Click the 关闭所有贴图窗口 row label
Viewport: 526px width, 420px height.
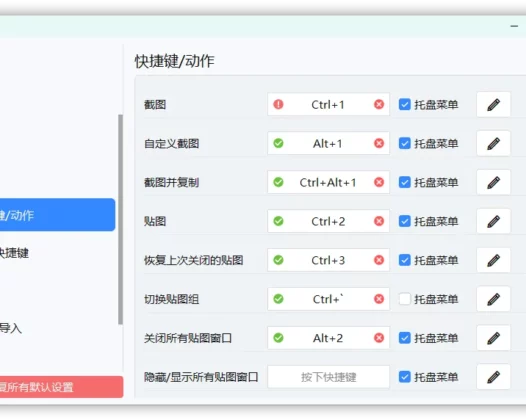pos(188,338)
